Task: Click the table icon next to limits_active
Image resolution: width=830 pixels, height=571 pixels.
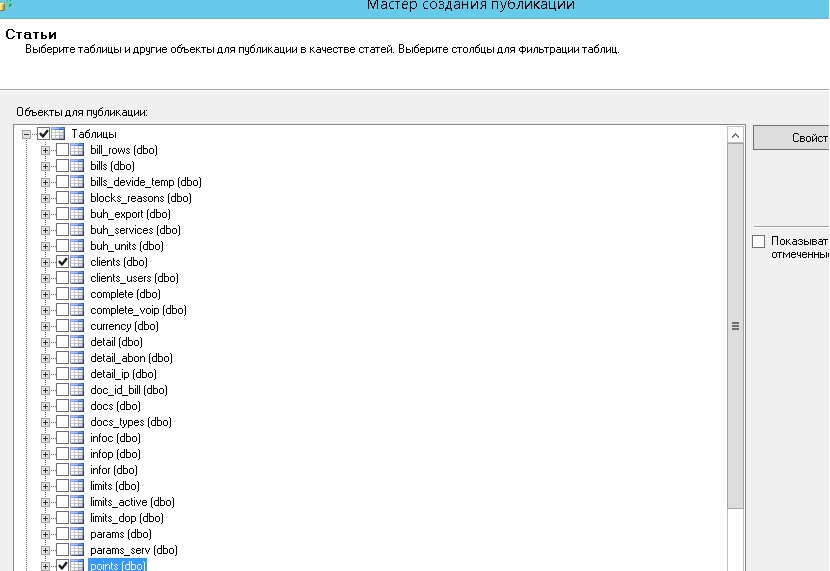Action: (77, 502)
